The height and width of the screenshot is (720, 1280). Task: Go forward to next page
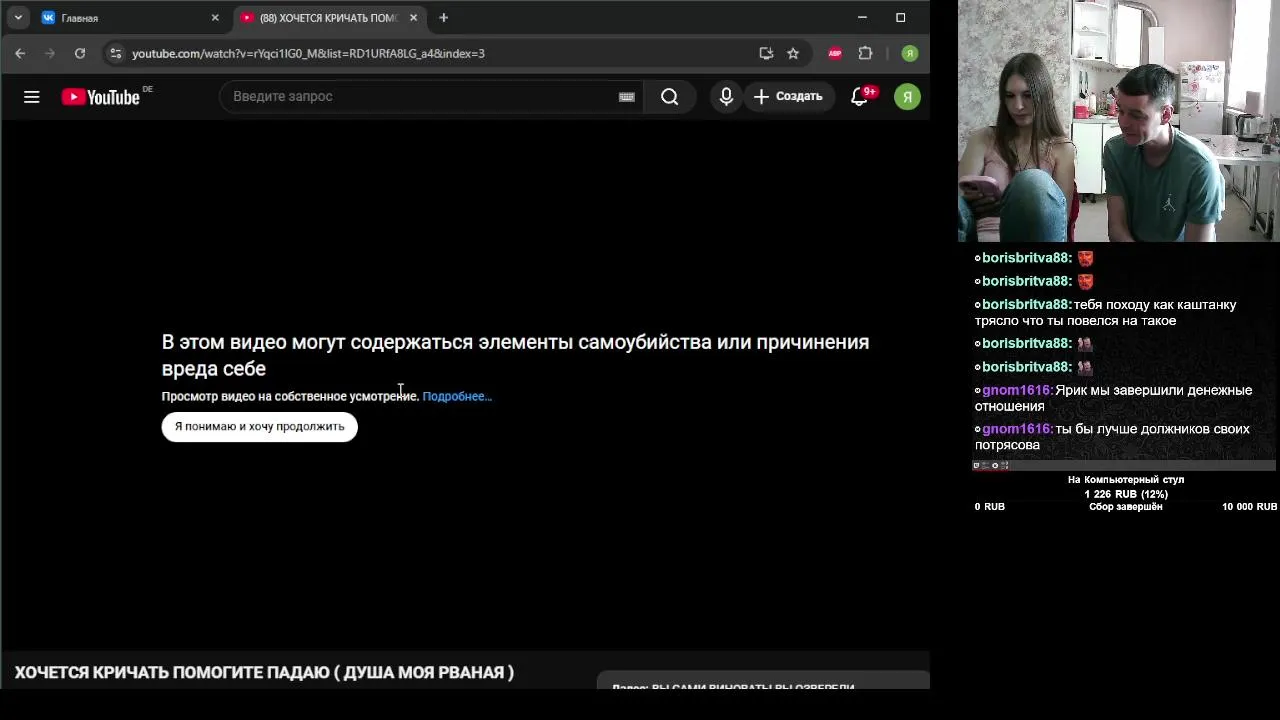click(x=50, y=53)
